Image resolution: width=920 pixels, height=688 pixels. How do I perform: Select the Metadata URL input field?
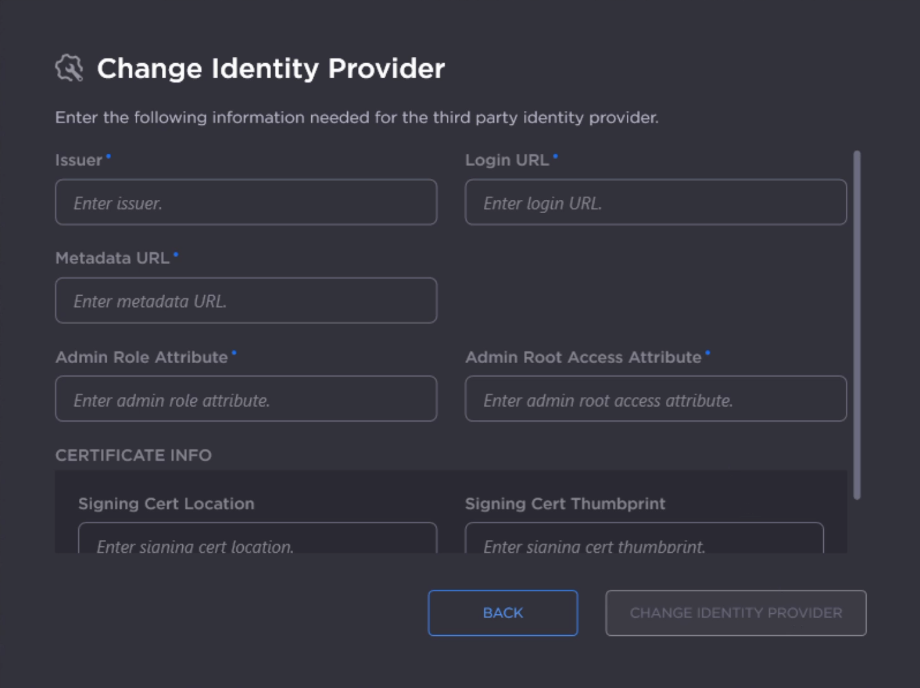[x=246, y=301]
